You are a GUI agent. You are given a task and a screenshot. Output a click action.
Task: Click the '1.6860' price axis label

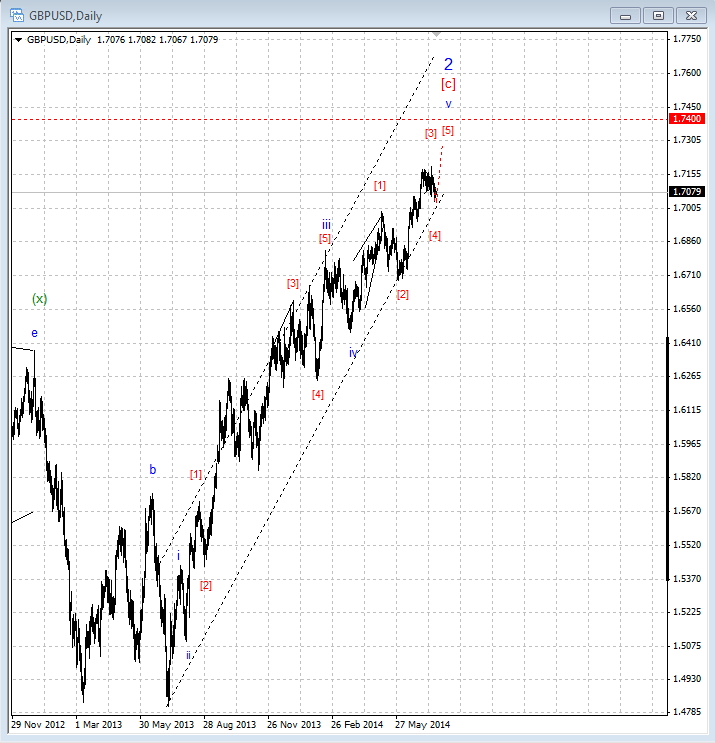pyautogui.click(x=687, y=241)
